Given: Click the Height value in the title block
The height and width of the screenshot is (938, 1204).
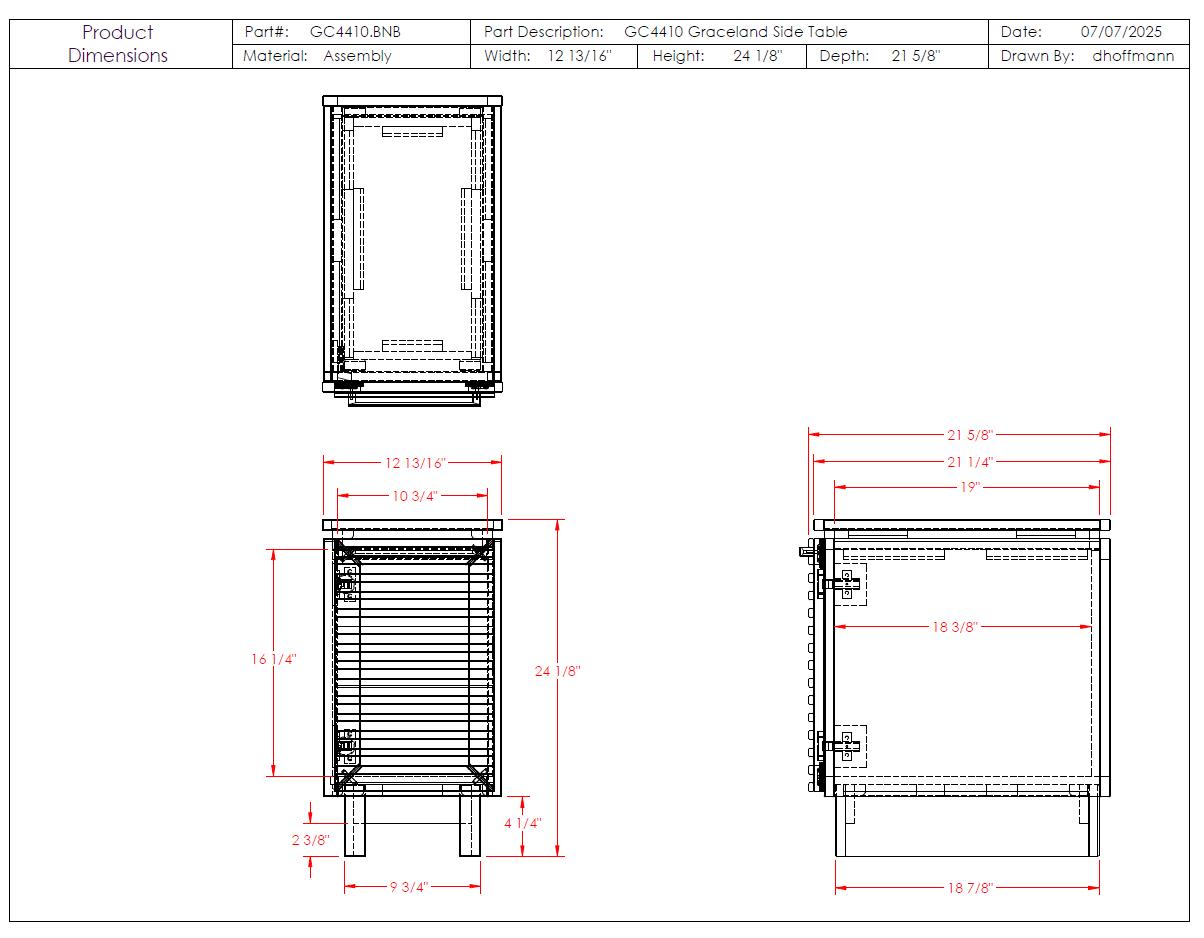Looking at the screenshot, I should point(757,56).
